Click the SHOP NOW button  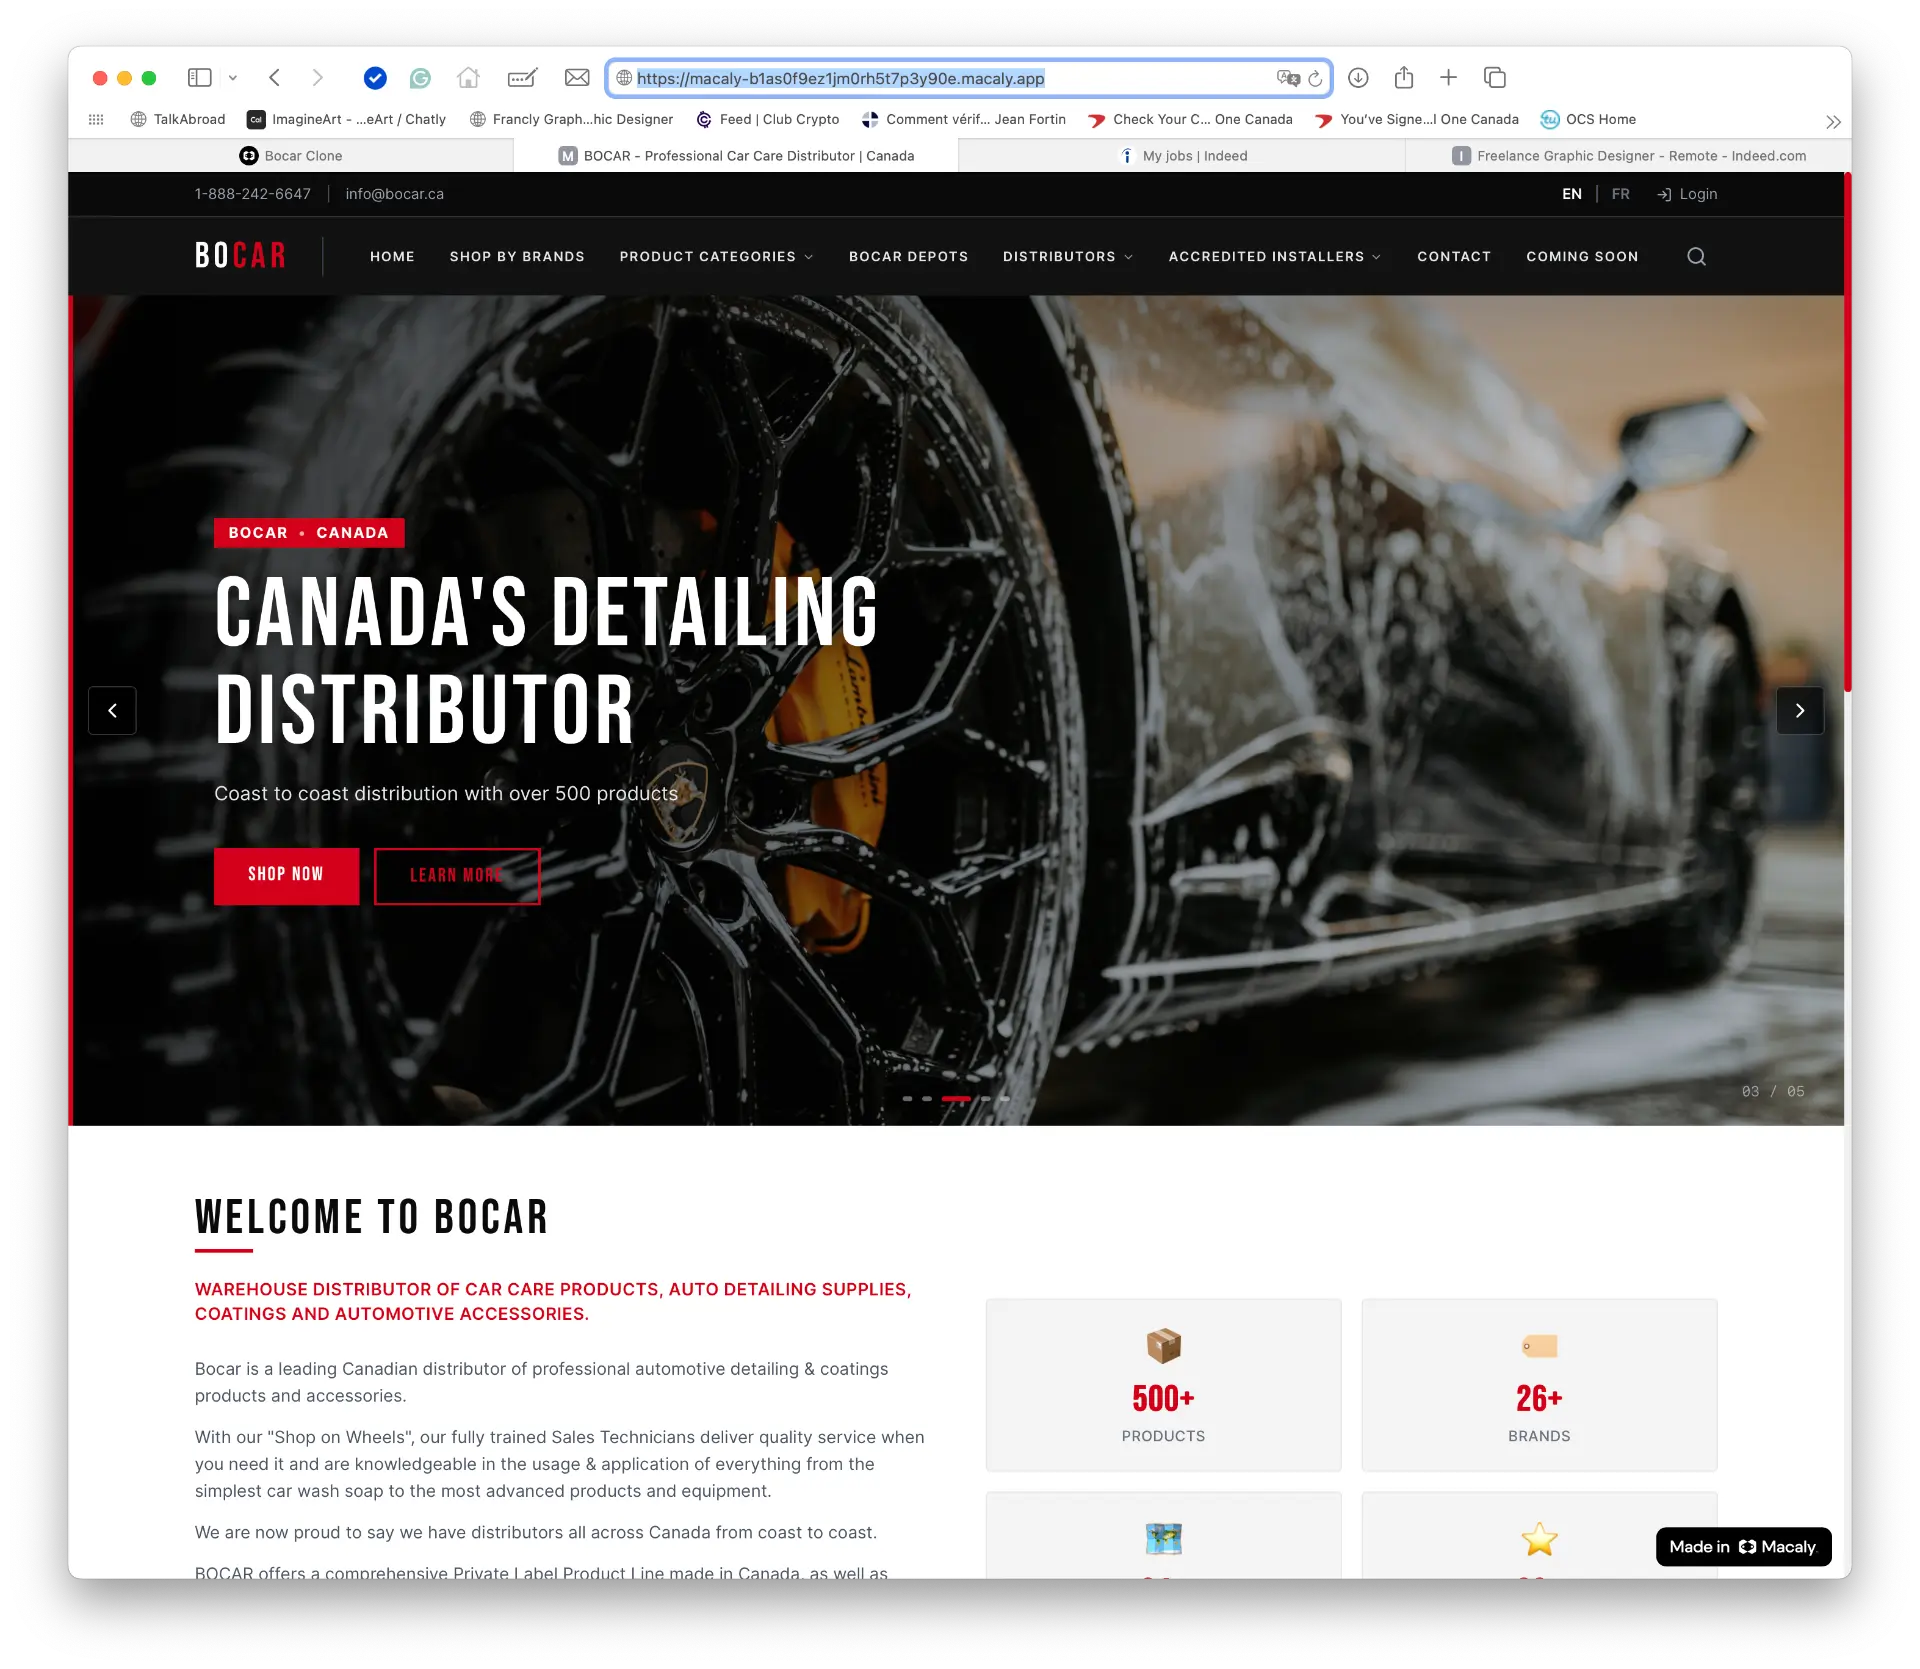coord(286,876)
